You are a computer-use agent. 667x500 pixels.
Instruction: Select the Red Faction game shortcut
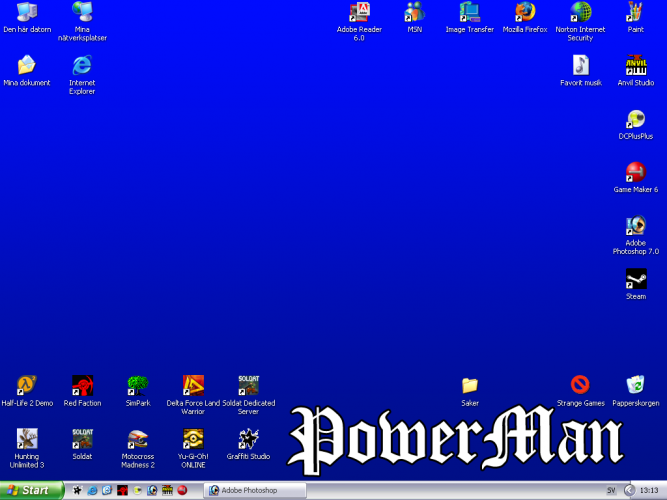pyautogui.click(x=82, y=385)
